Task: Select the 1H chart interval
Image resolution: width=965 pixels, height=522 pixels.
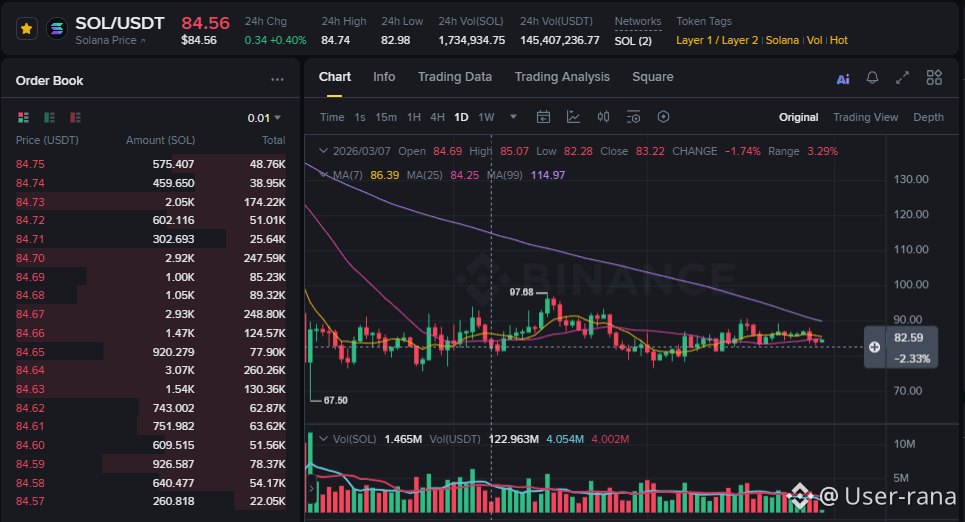Action: point(414,117)
